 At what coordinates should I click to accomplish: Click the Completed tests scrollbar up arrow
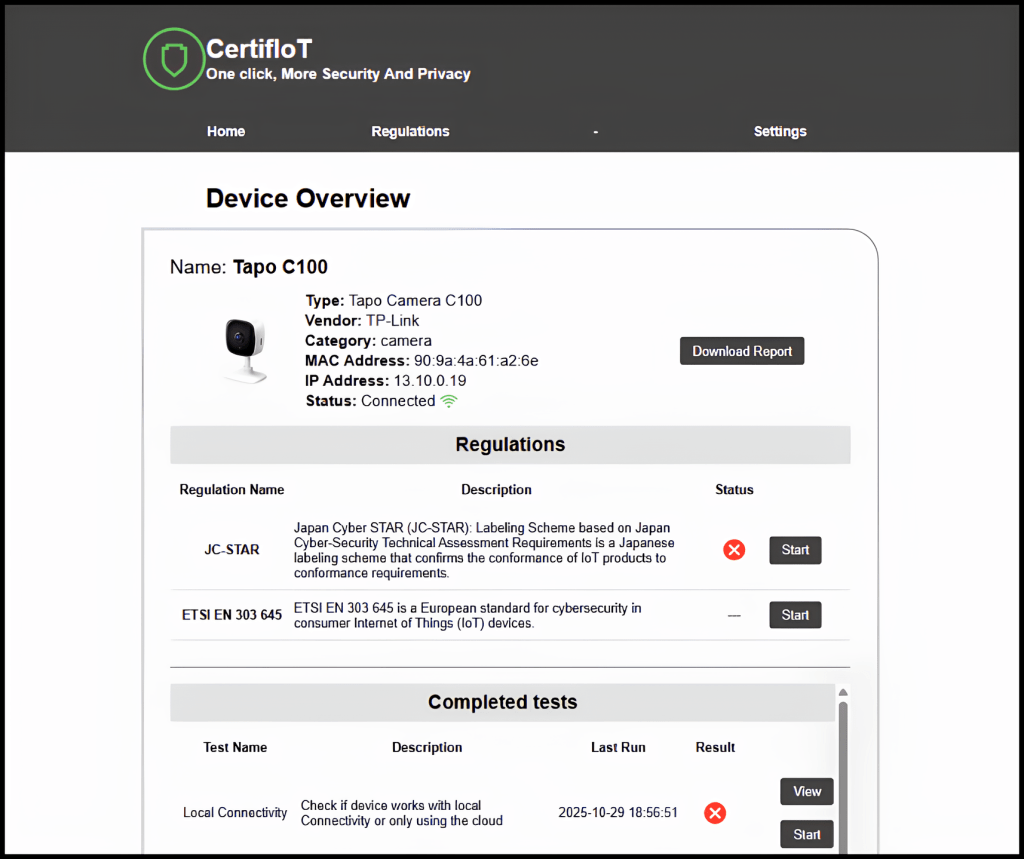(x=843, y=692)
